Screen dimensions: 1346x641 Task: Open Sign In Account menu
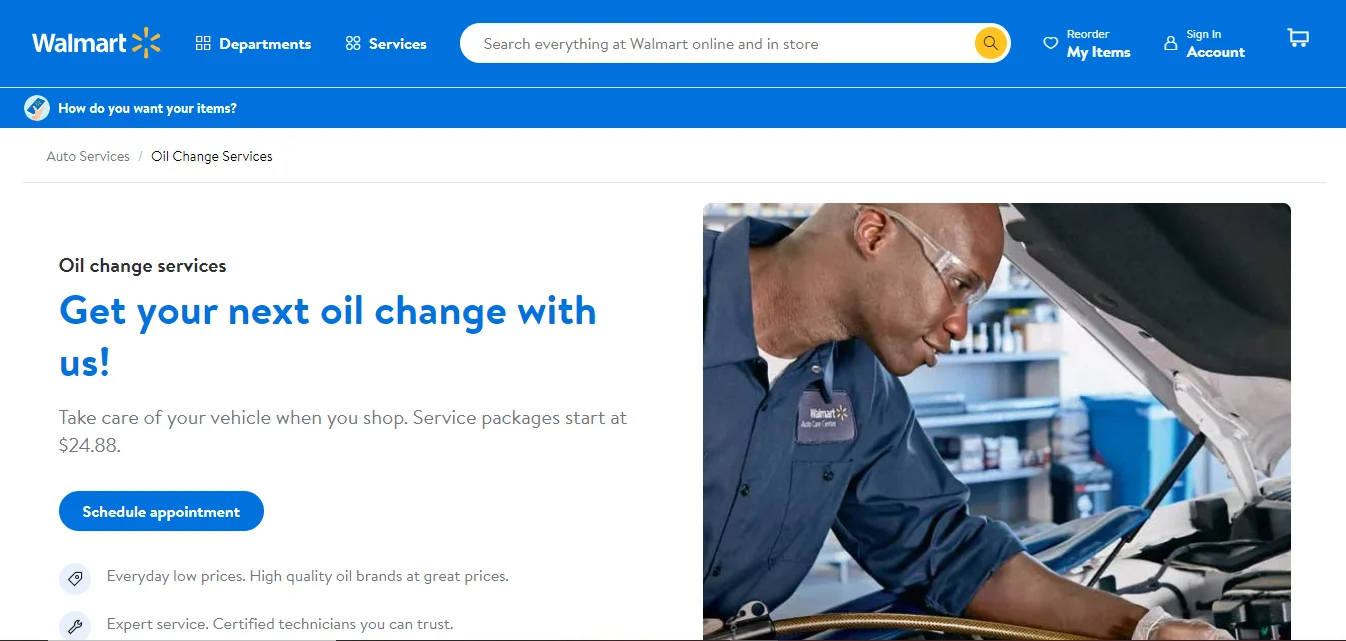(1205, 43)
